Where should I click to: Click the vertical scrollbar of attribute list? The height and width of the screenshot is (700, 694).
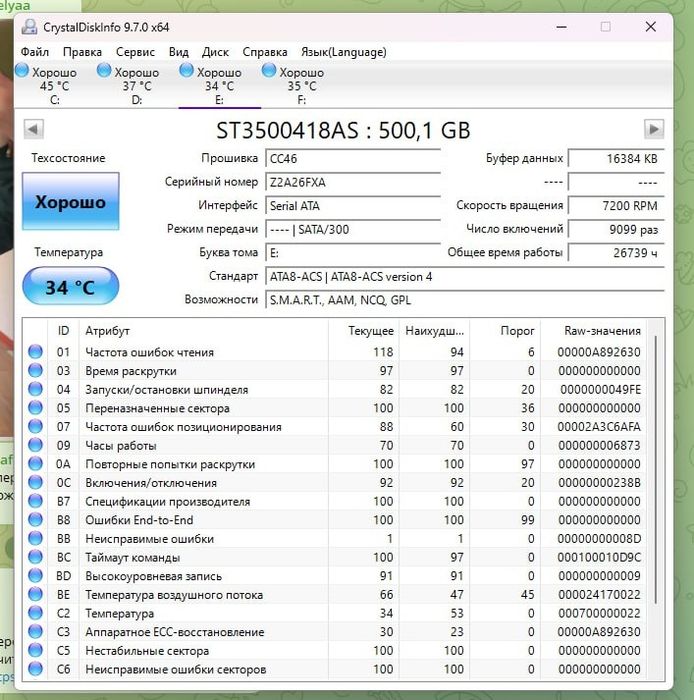click(x=656, y=469)
